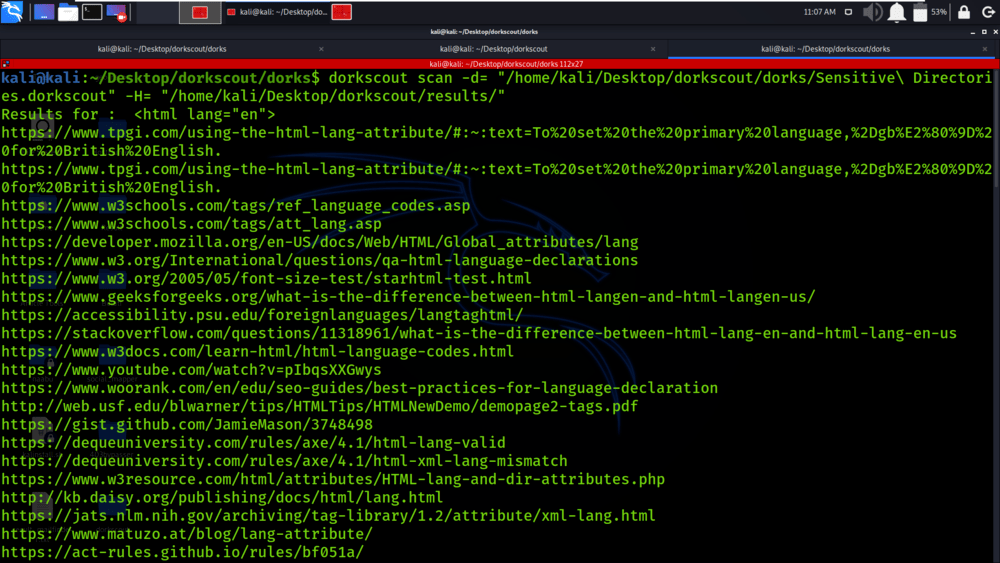
Task: Minimize the terminal window
Action: pyautogui.click(x=973, y=32)
